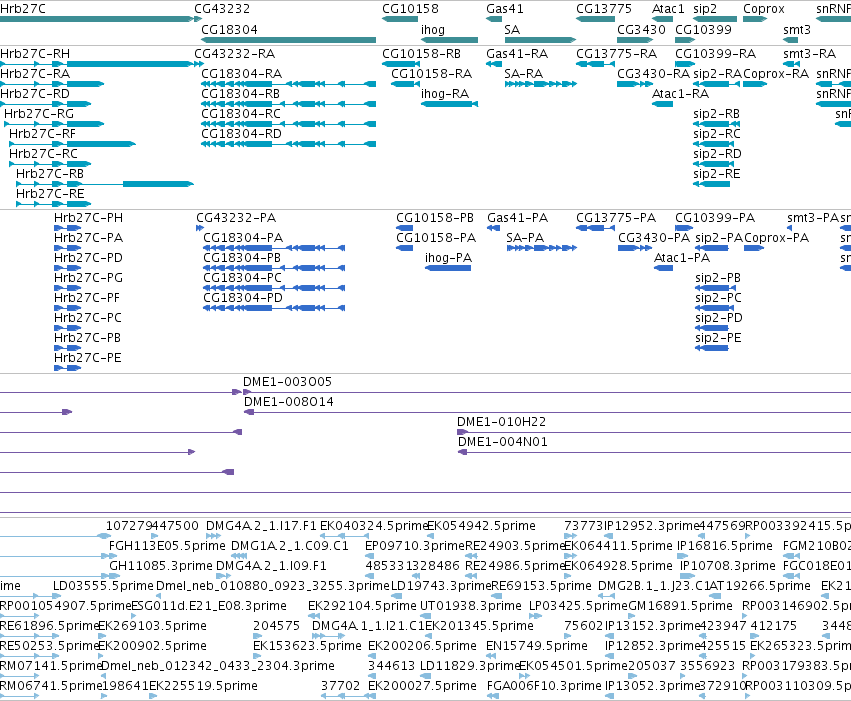This screenshot has height=701, width=851.
Task: Click EST EK153623.5prime
Action: coord(307,646)
